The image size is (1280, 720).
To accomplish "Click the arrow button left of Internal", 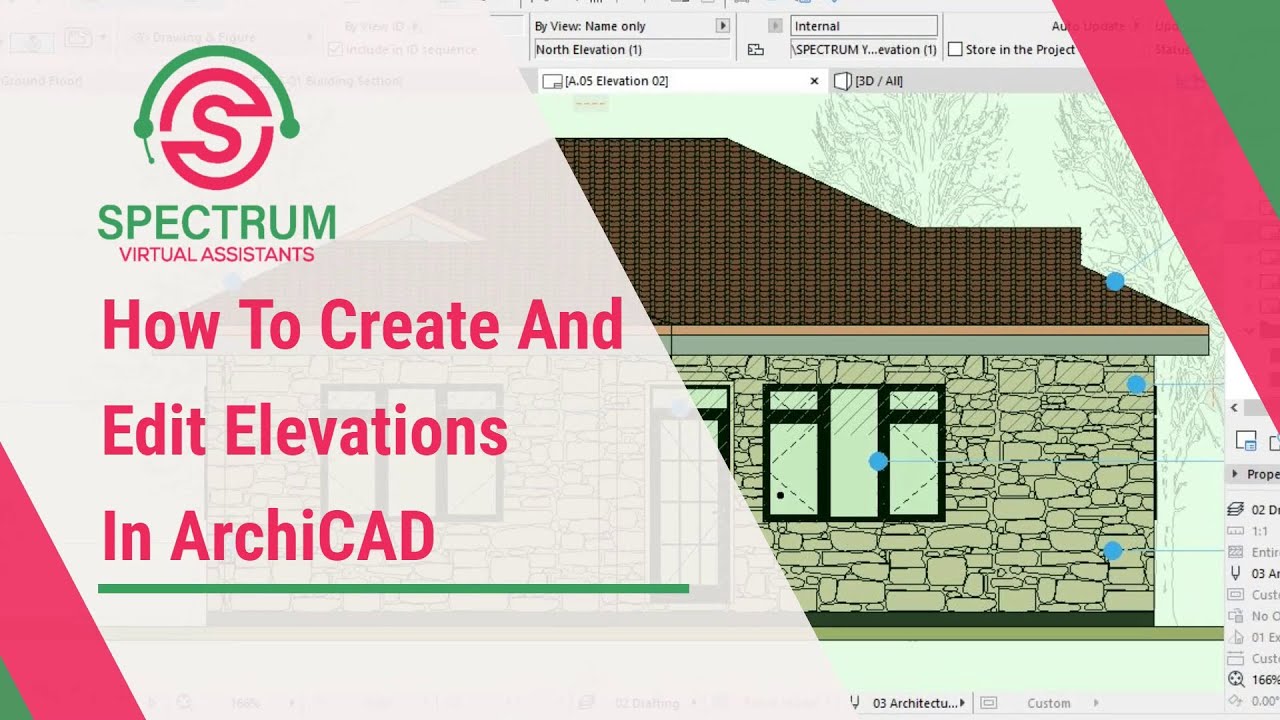I will (775, 26).
